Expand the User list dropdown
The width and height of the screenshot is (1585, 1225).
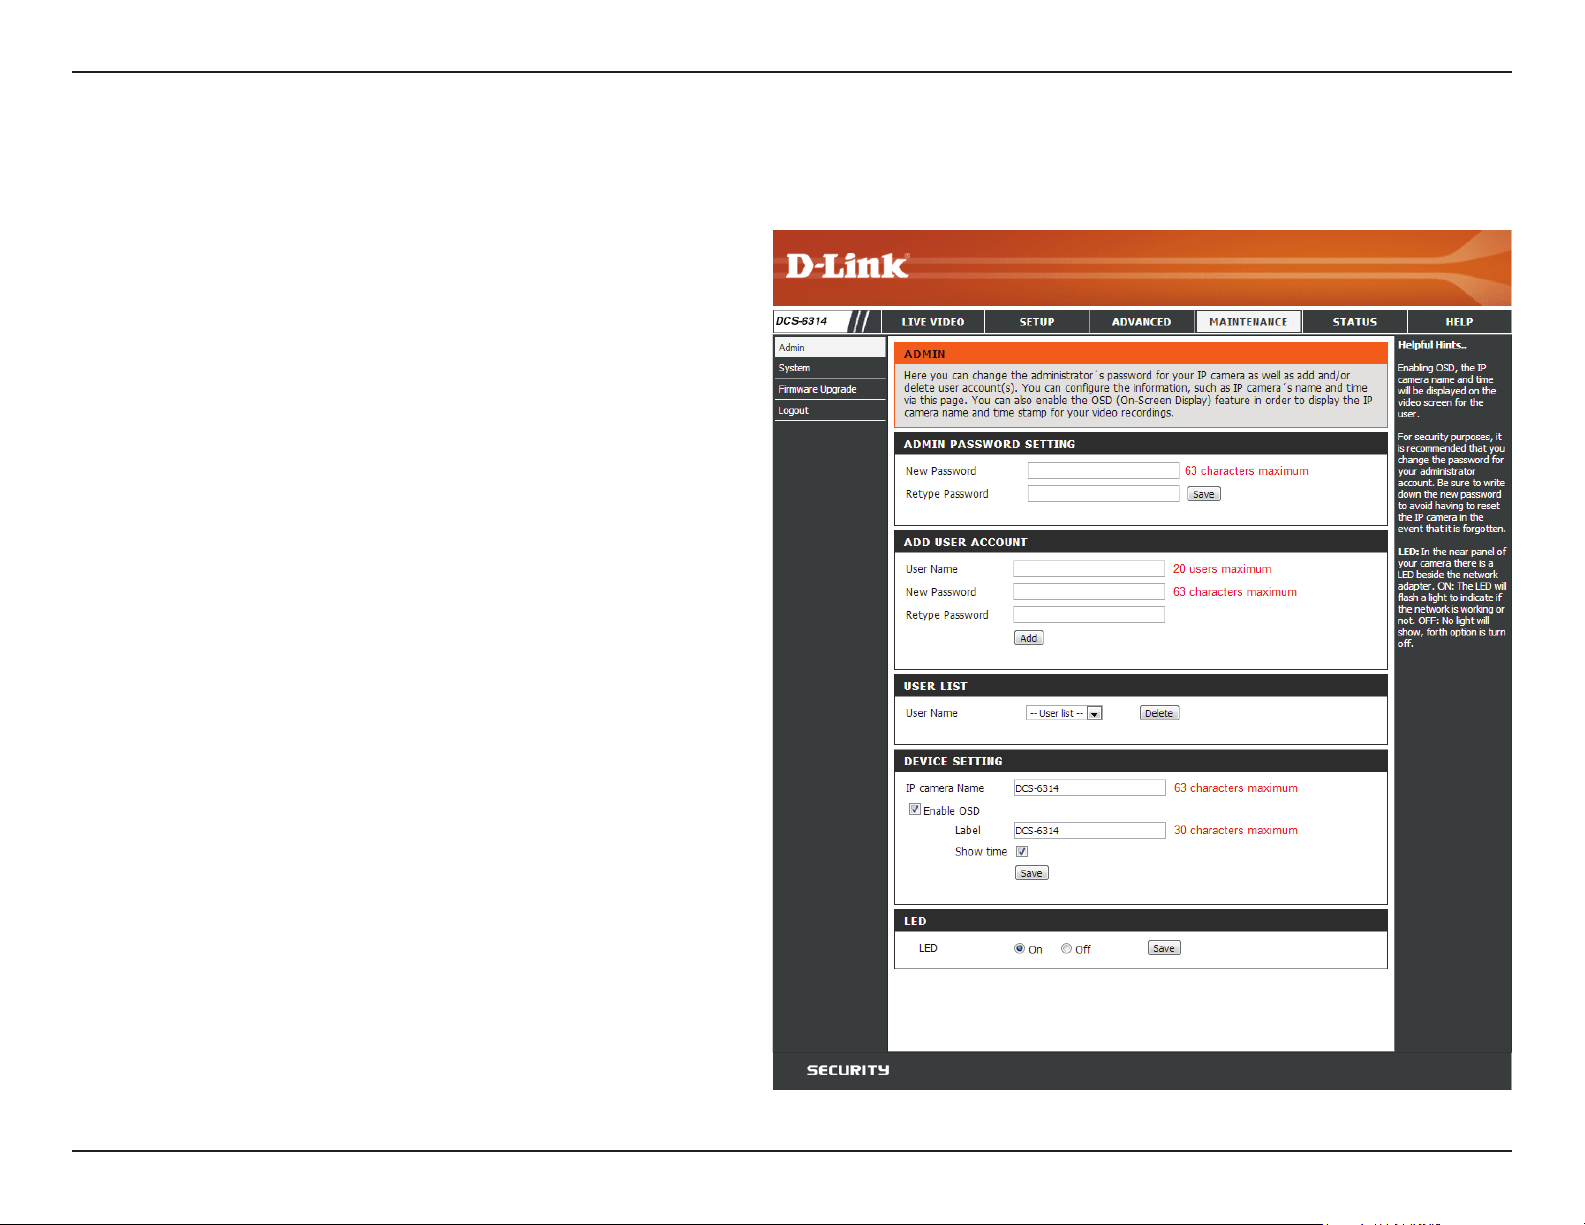click(x=1064, y=713)
